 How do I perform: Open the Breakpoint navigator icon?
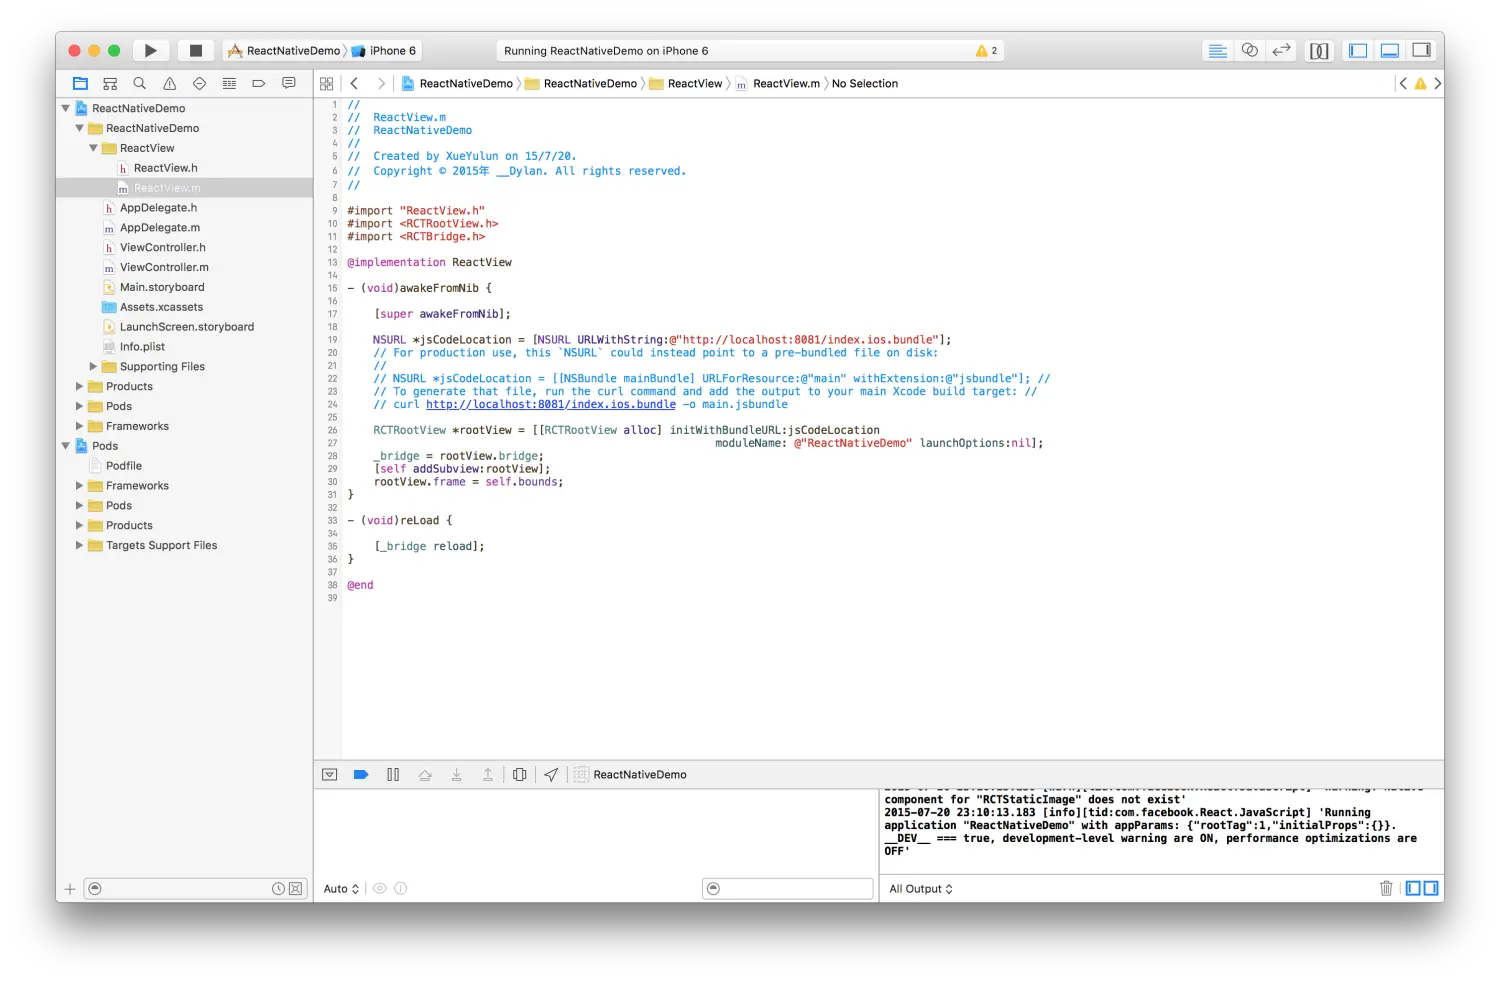259,84
